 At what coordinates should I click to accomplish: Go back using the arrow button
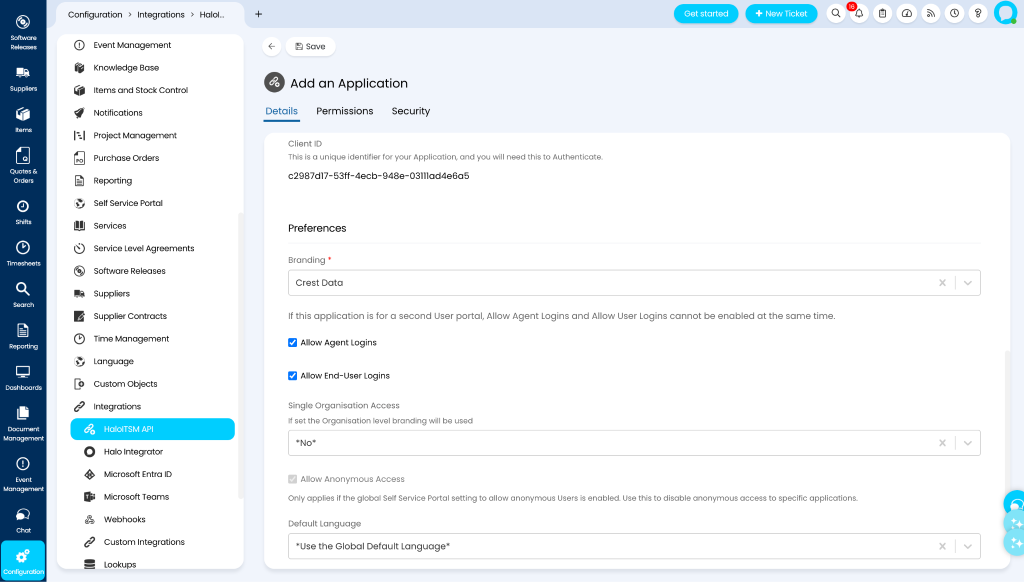(272, 46)
